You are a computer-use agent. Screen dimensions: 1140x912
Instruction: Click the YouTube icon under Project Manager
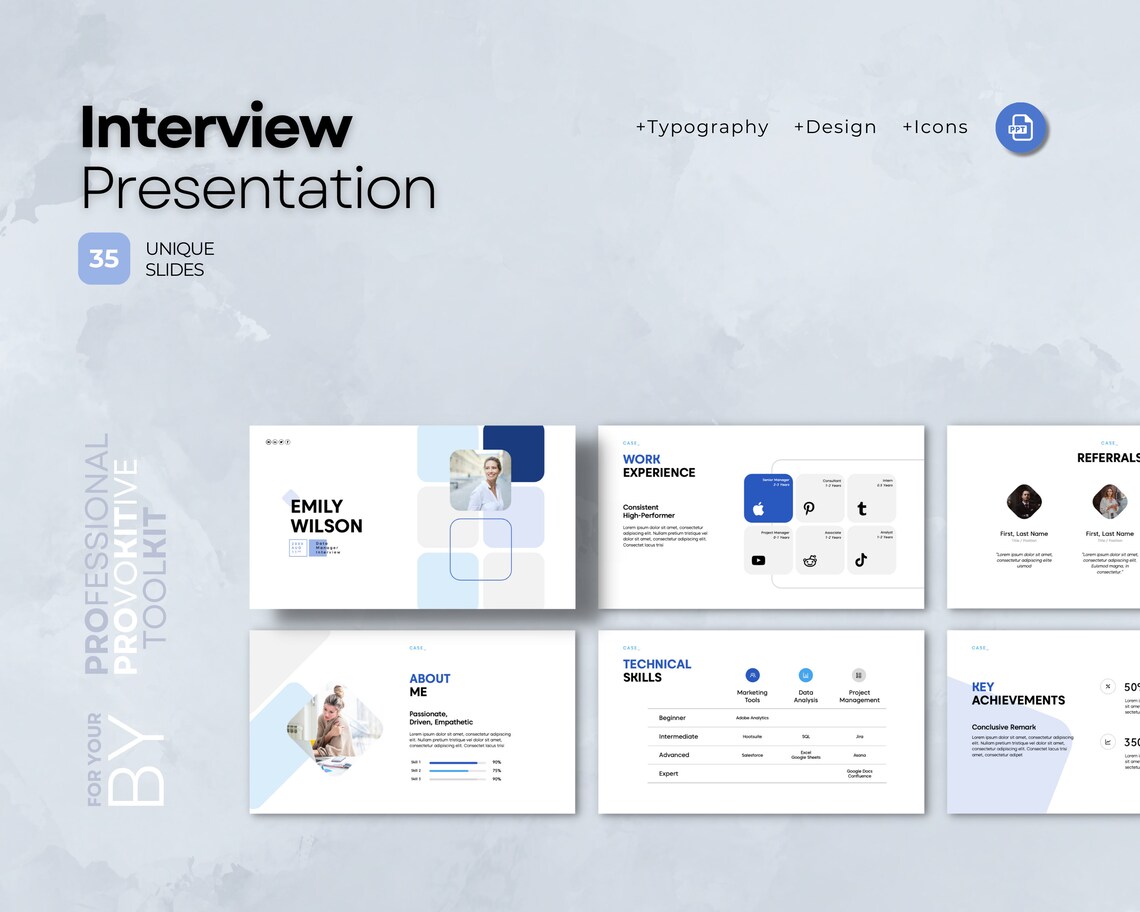click(759, 559)
